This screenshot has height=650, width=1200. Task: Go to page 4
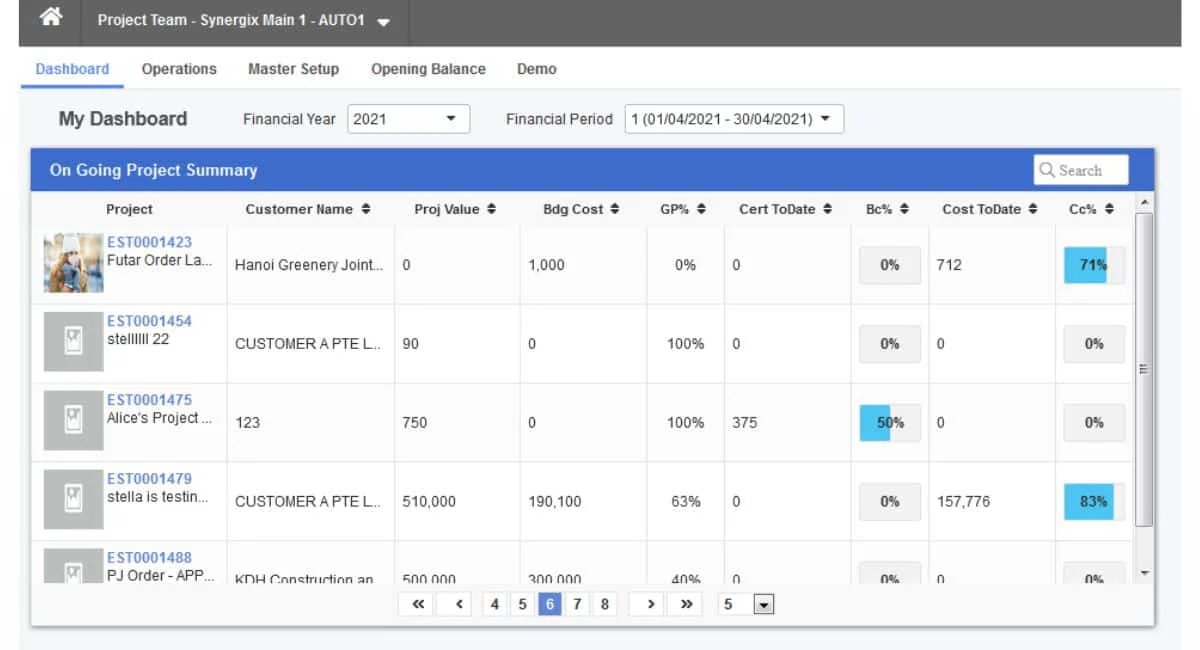pos(494,604)
